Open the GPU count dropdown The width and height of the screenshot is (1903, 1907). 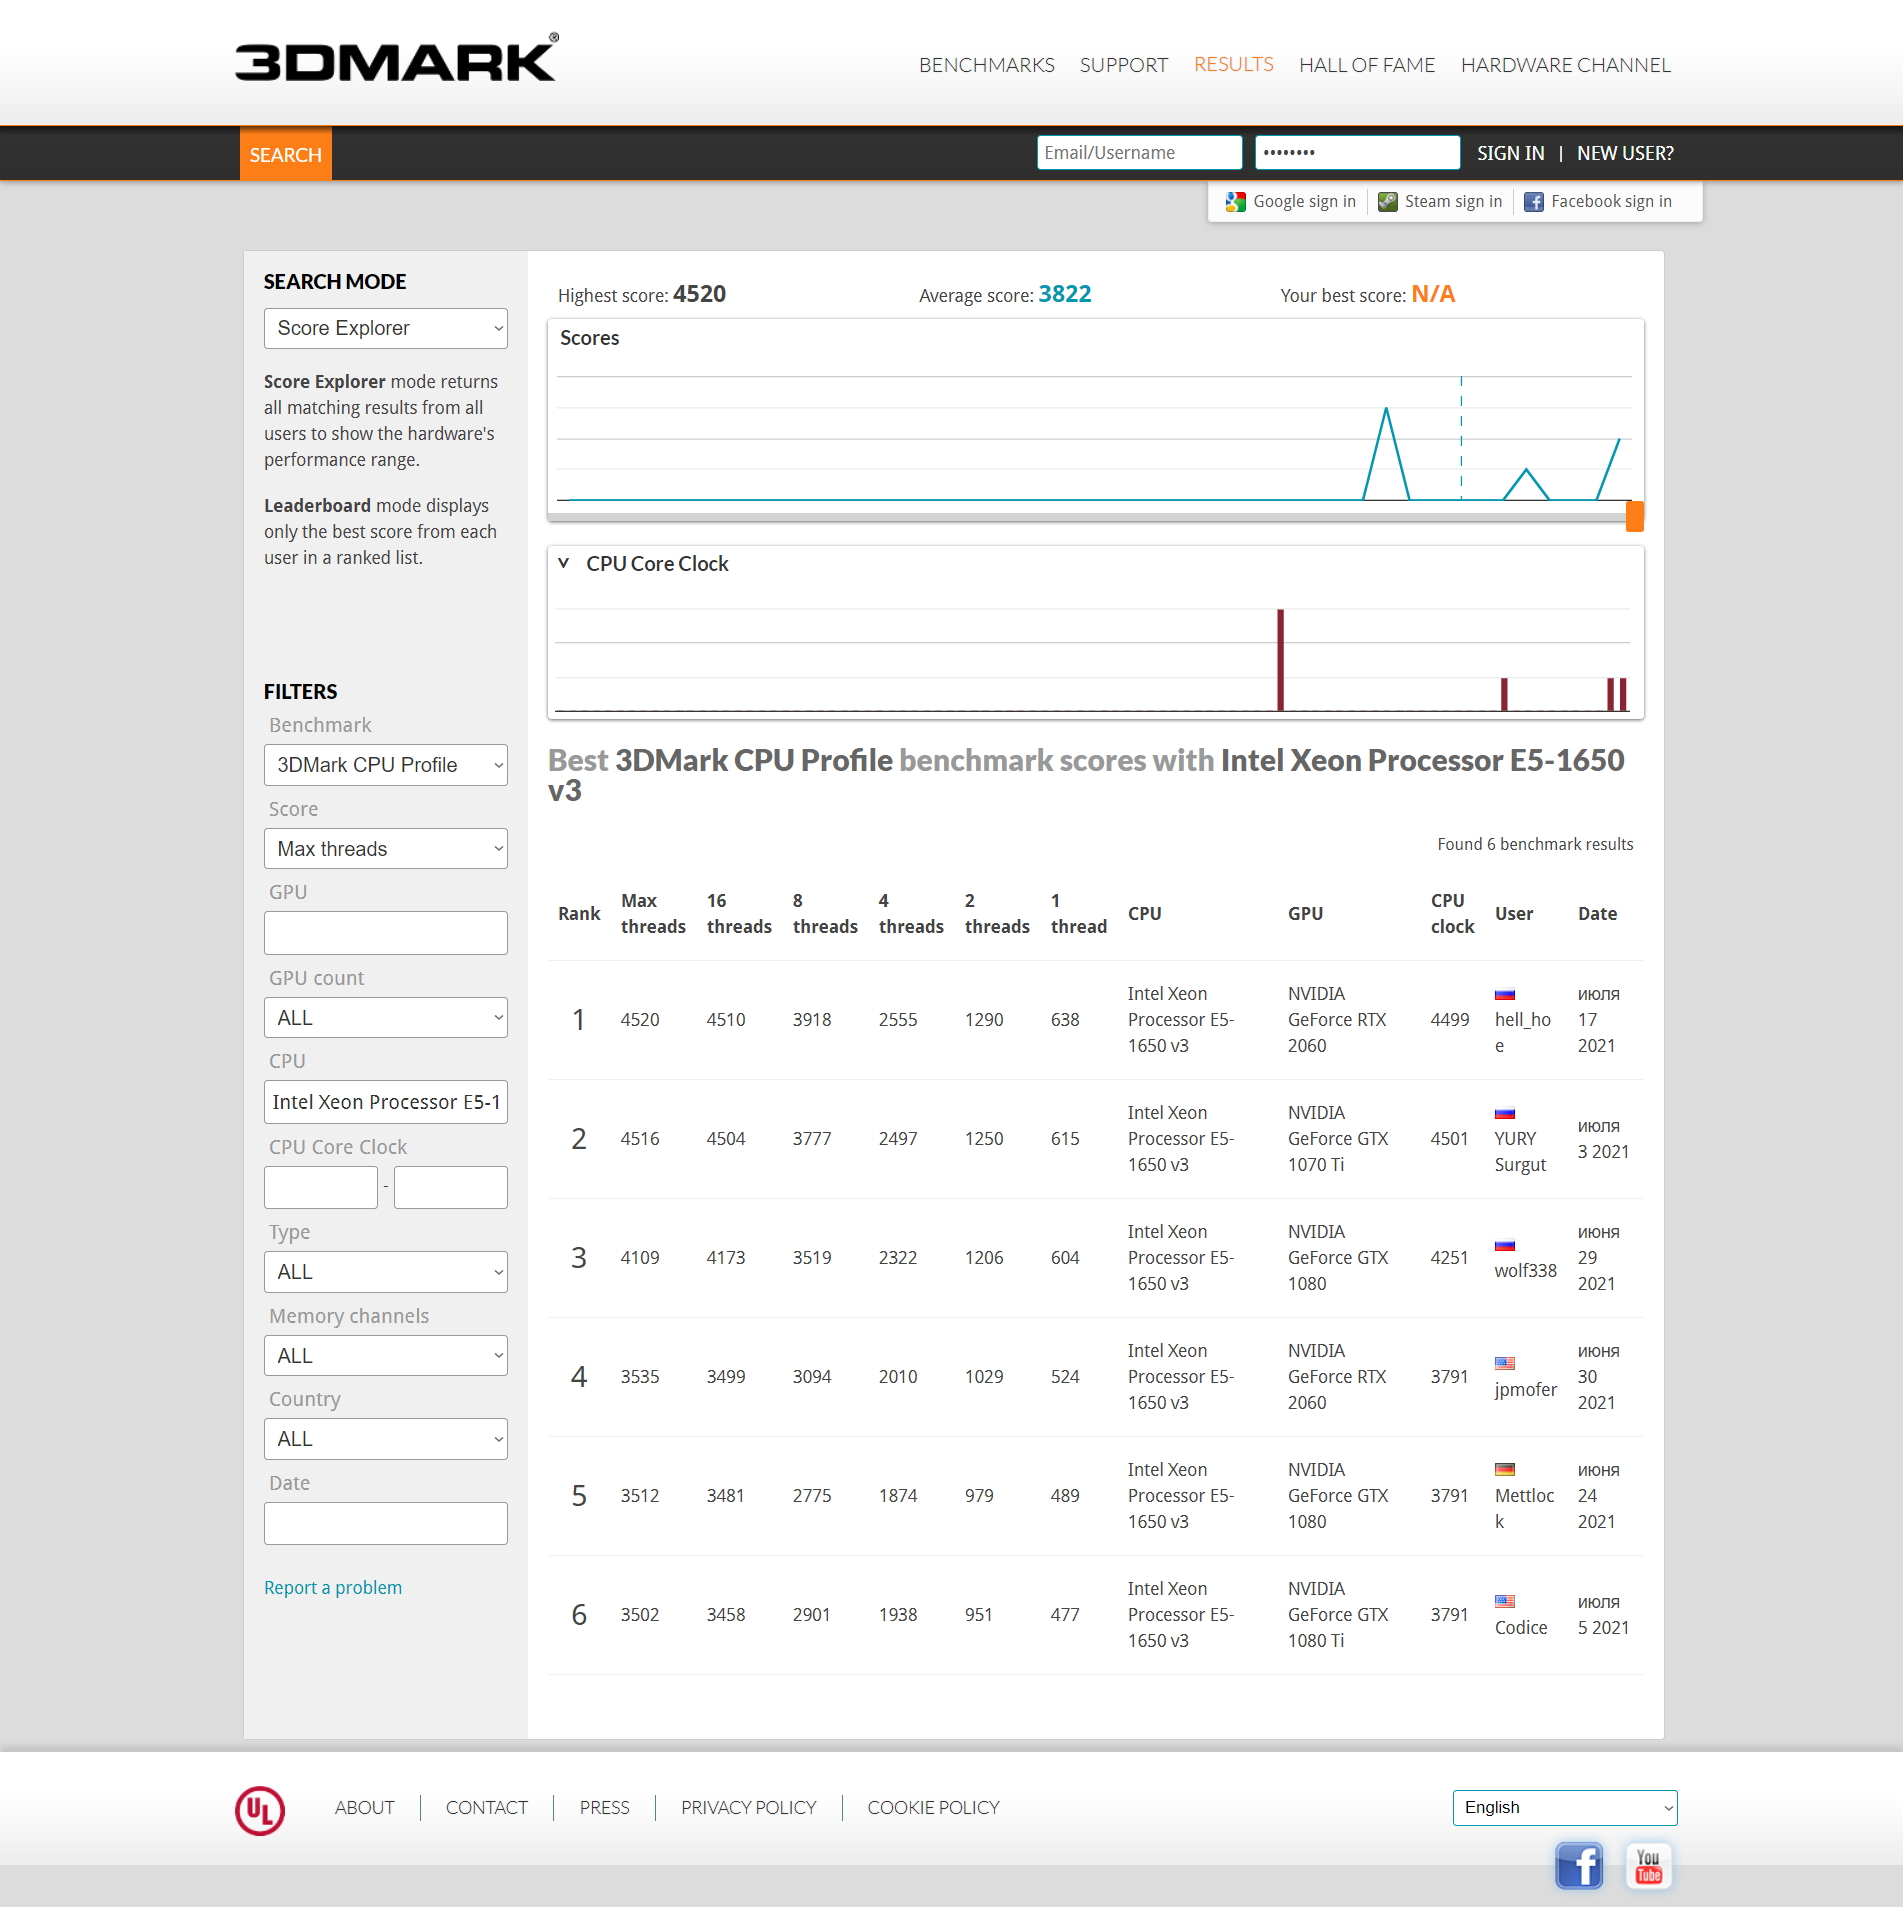(386, 1018)
